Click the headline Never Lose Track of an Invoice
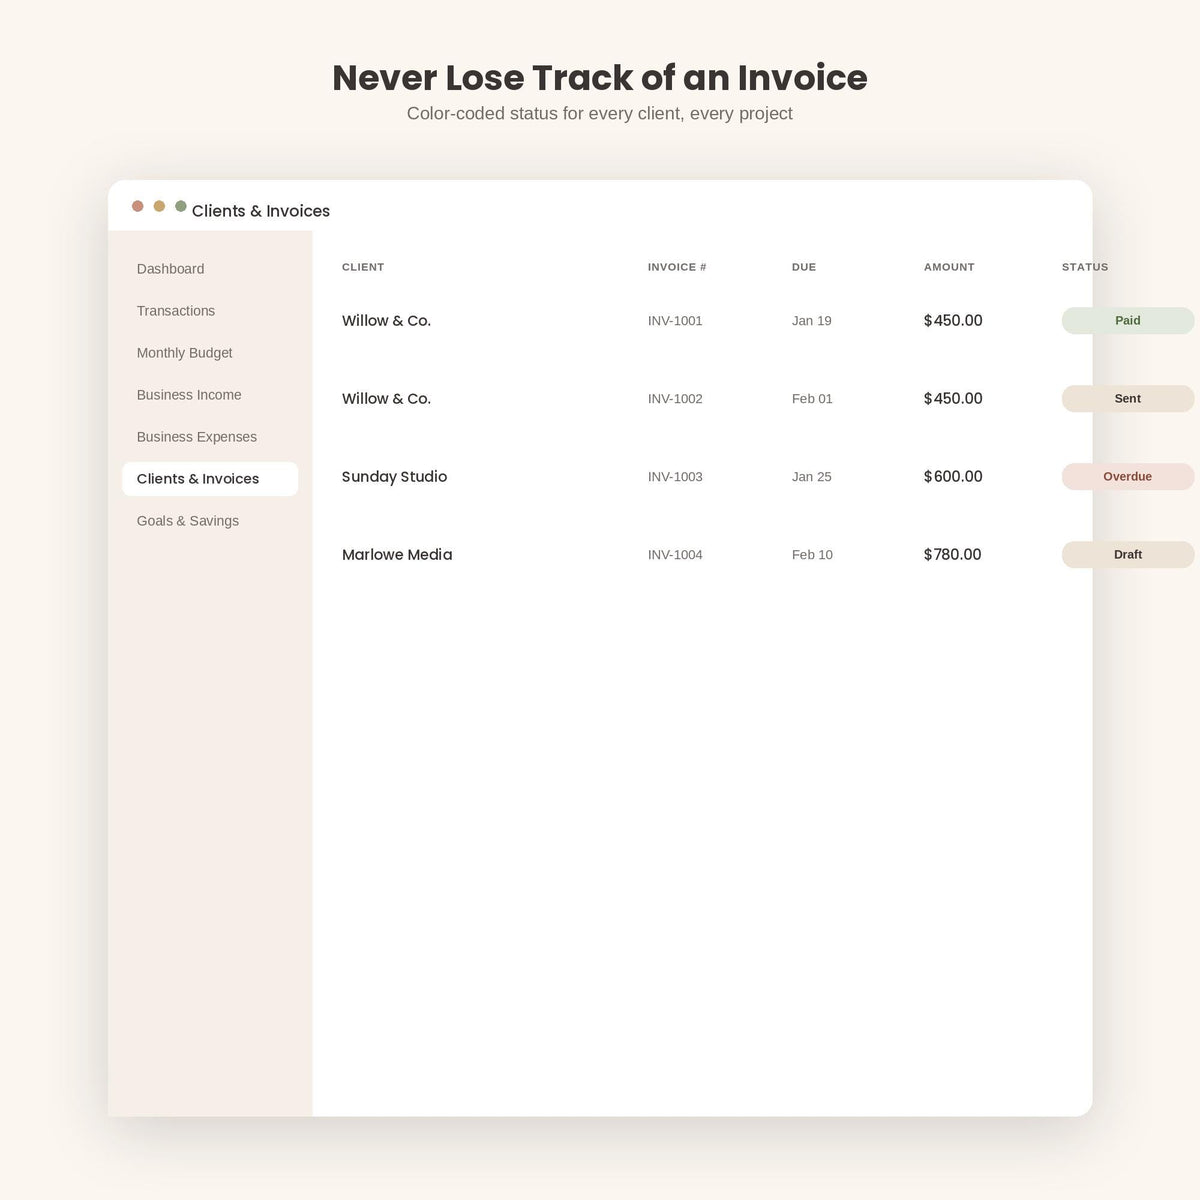Image resolution: width=1200 pixels, height=1200 pixels. click(x=600, y=78)
